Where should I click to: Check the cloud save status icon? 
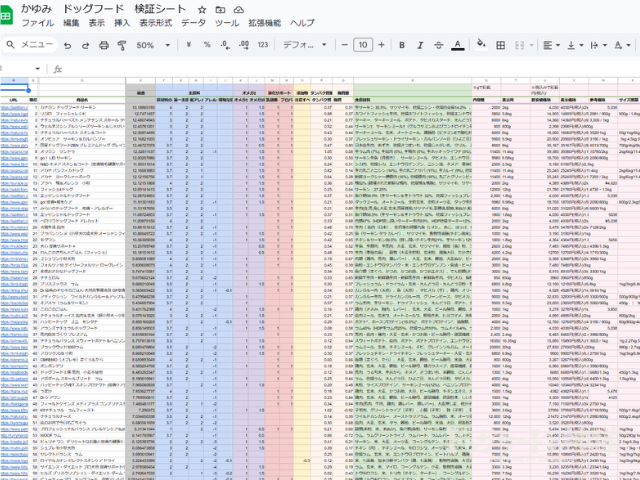(239, 9)
